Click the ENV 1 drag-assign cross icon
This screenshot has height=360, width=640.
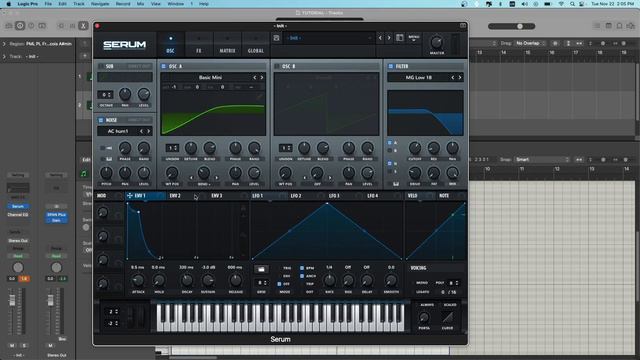click(x=130, y=196)
